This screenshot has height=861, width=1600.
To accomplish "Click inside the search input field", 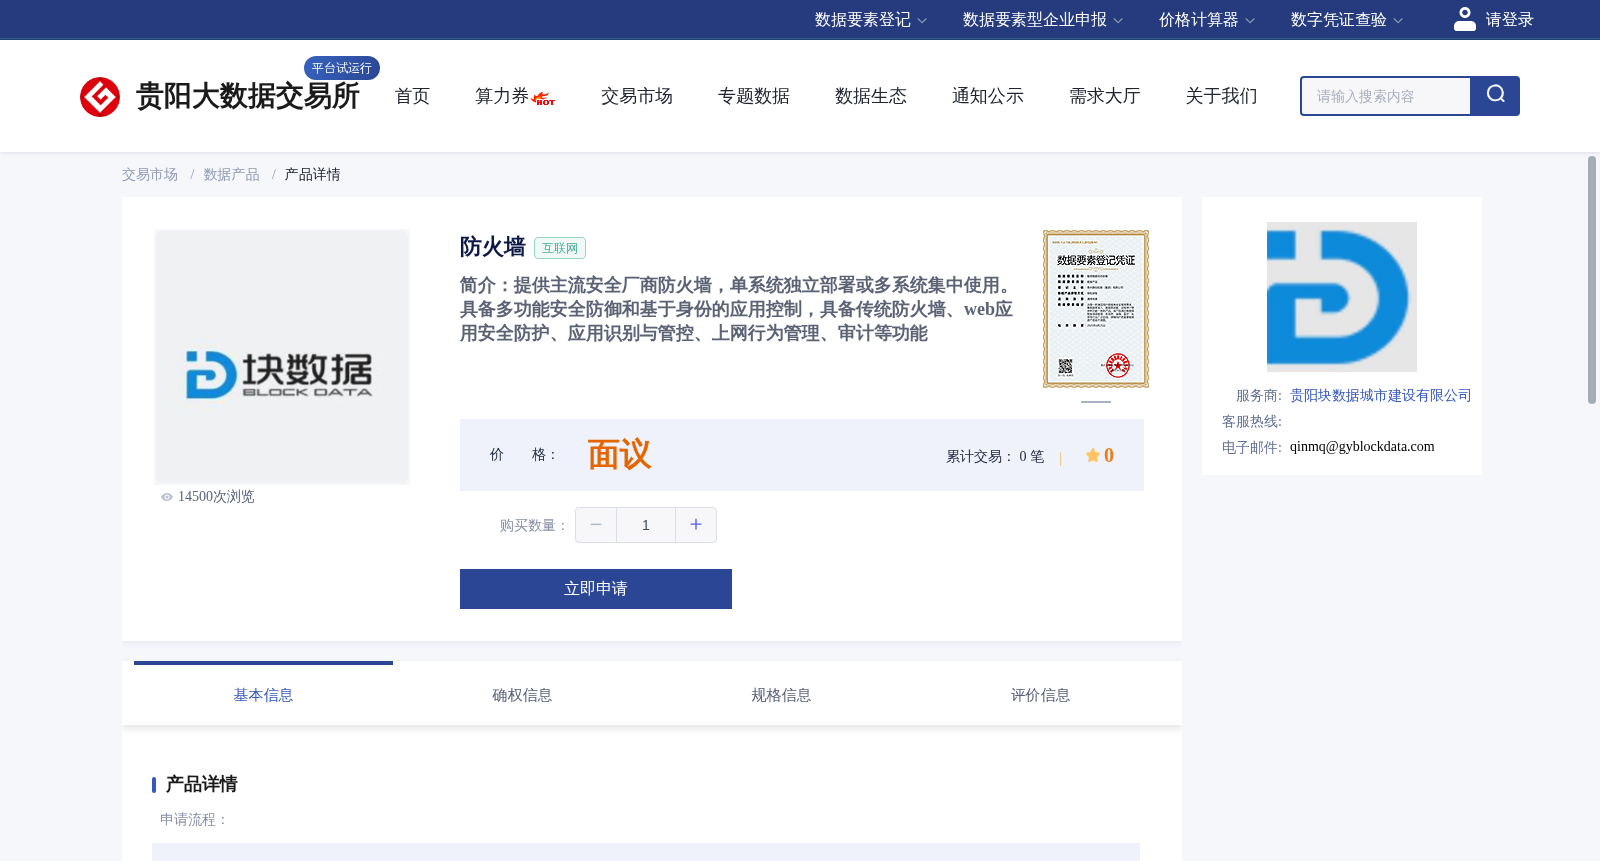I will (1386, 96).
